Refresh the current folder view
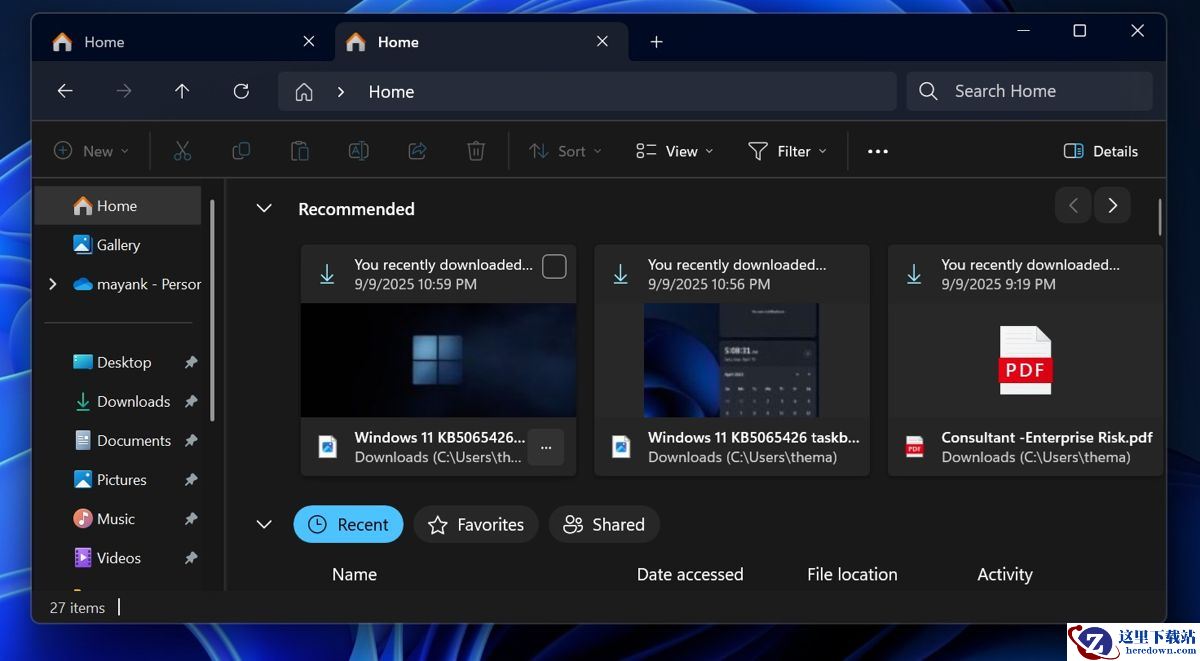Viewport: 1200px width, 661px height. [241, 91]
